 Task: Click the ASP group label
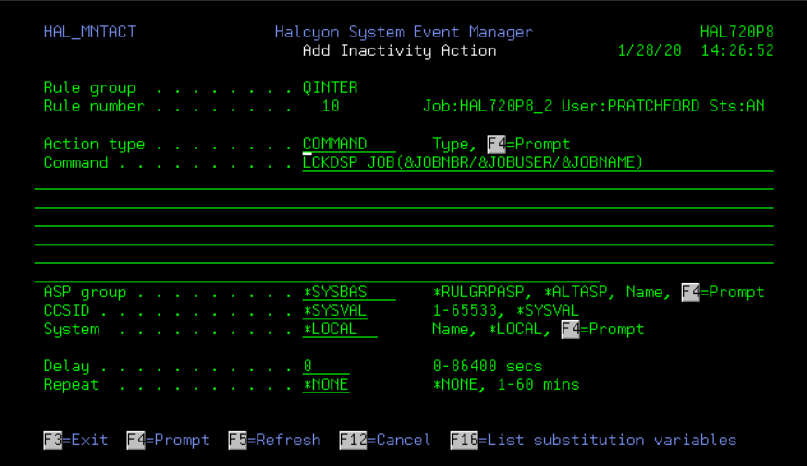(85, 292)
